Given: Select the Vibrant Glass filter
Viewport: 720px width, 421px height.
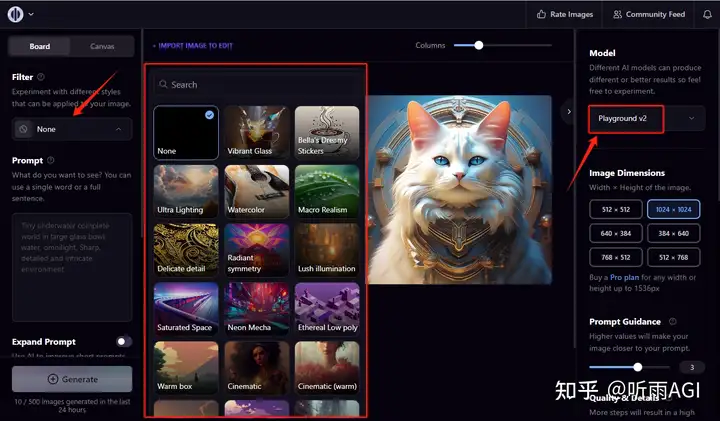Looking at the screenshot, I should (257, 133).
